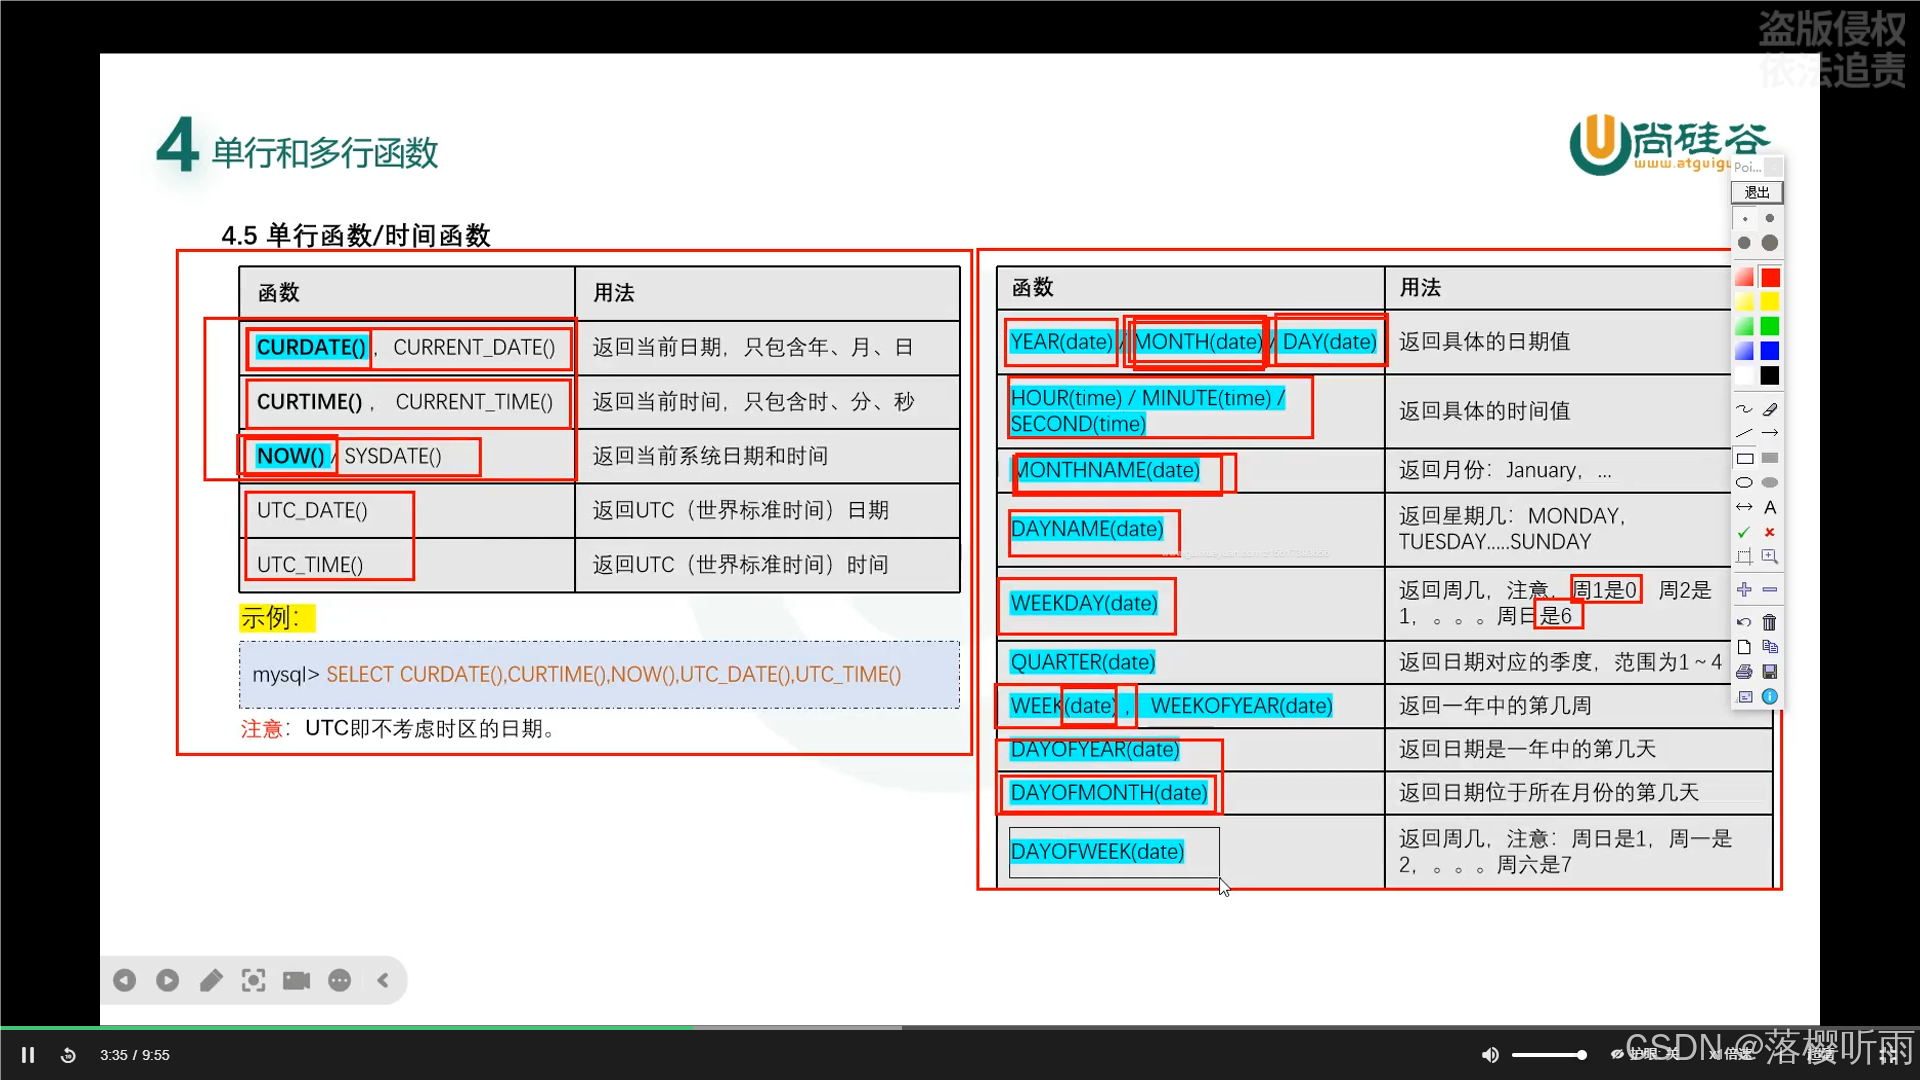Select the text 'A' annotation tool
The width and height of the screenshot is (1920, 1080).
coord(1770,507)
